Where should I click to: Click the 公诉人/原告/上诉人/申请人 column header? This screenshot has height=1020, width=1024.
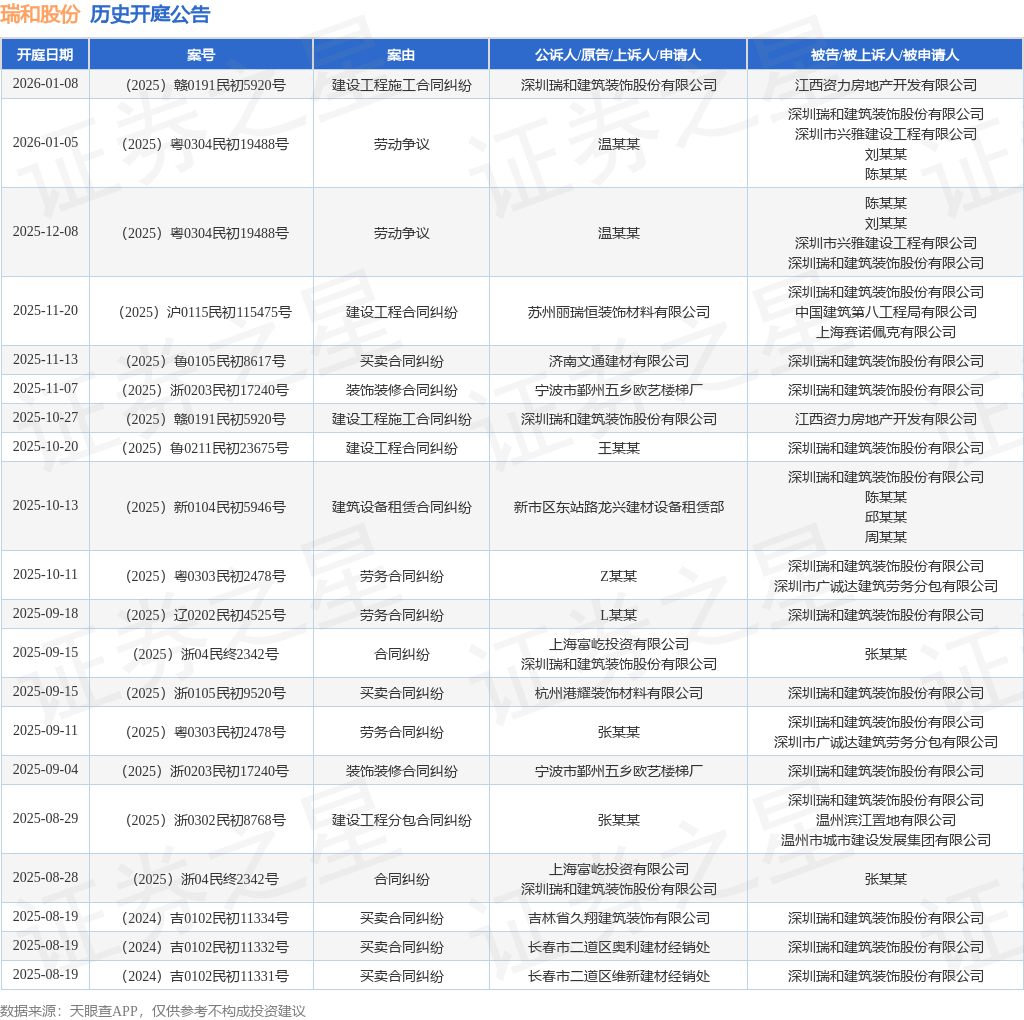pyautogui.click(x=618, y=55)
